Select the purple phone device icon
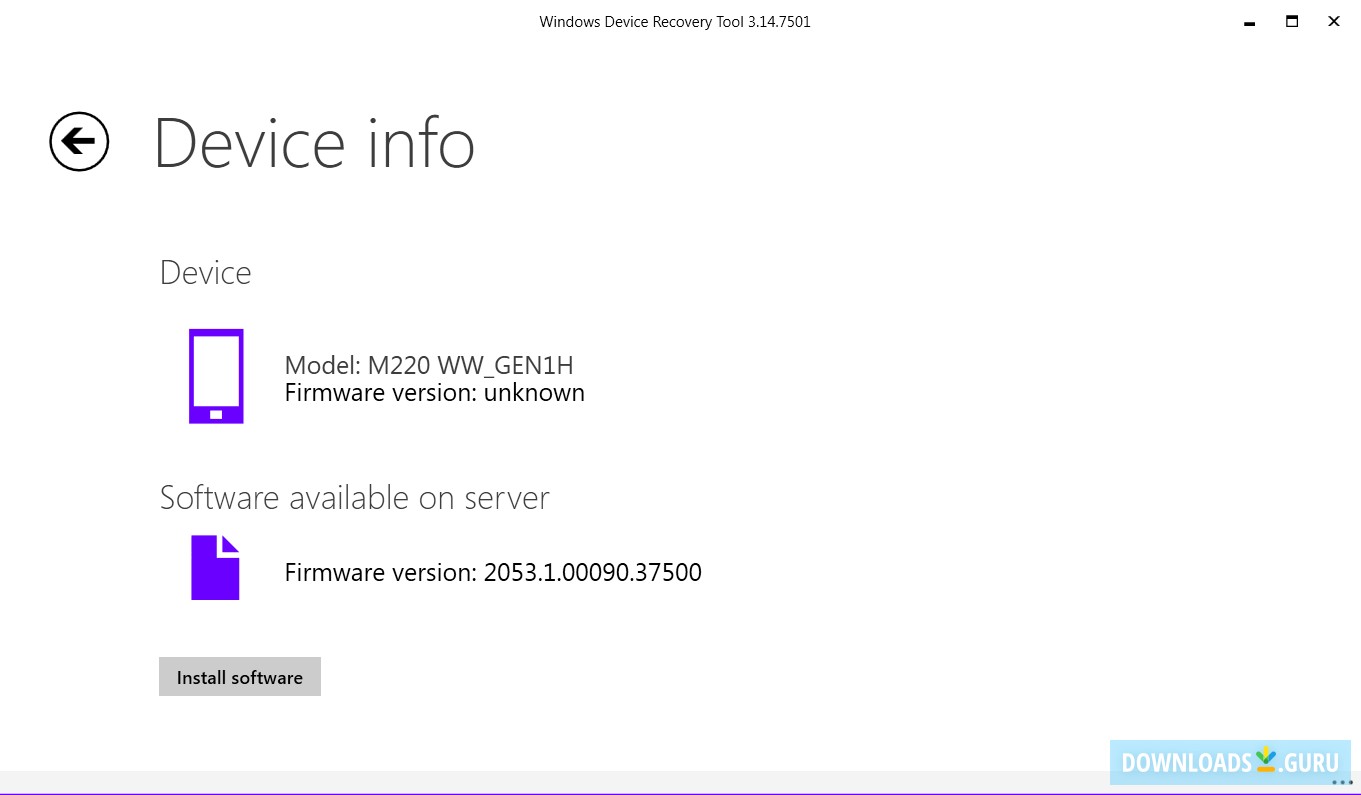The height and width of the screenshot is (795, 1361). point(216,376)
